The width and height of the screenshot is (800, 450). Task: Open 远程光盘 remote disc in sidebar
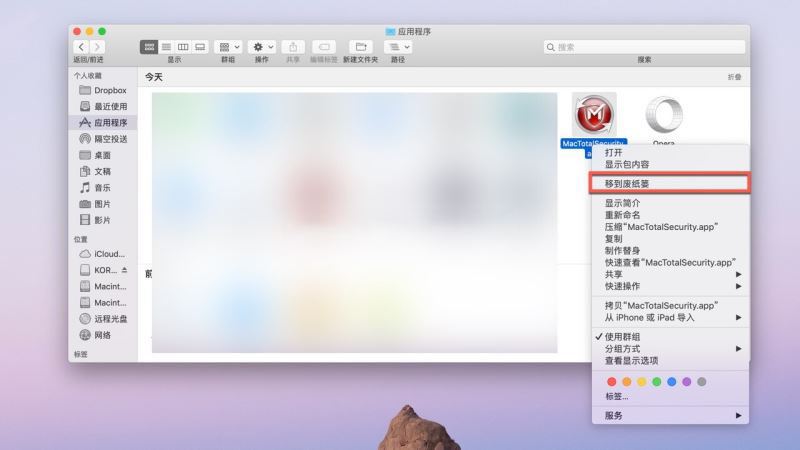pyautogui.click(x=103, y=319)
